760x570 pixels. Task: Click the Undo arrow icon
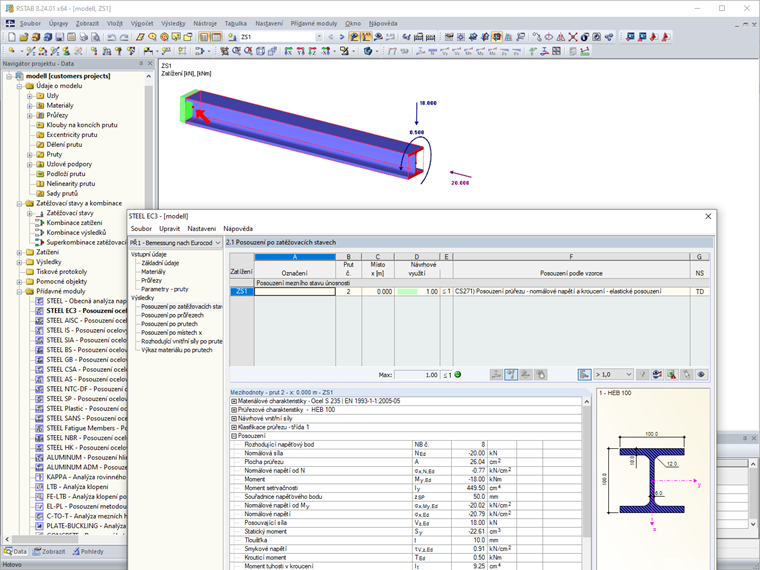[x=112, y=37]
